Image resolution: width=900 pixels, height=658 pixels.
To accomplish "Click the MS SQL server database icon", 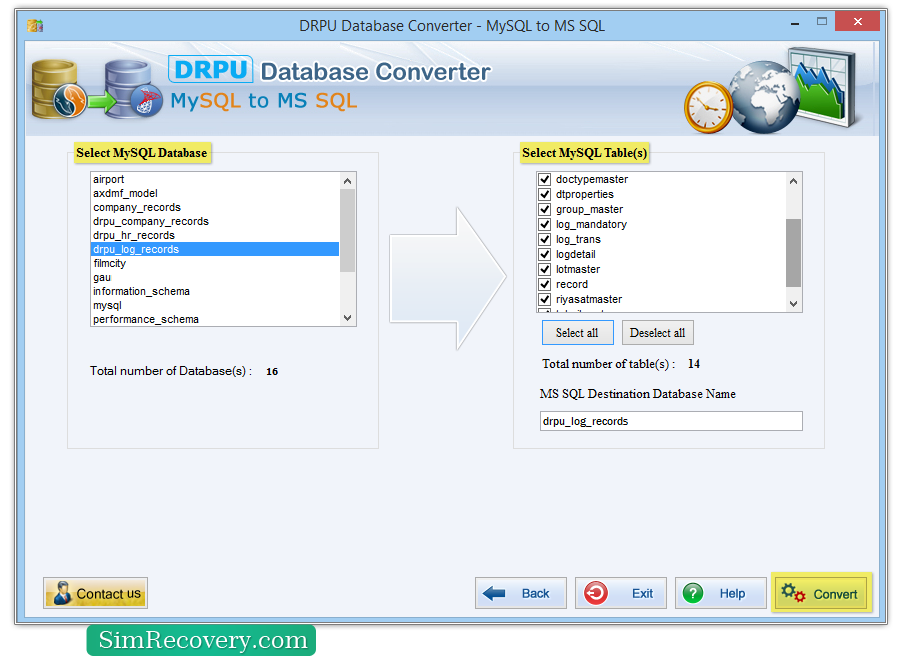I will pyautogui.click(x=133, y=90).
